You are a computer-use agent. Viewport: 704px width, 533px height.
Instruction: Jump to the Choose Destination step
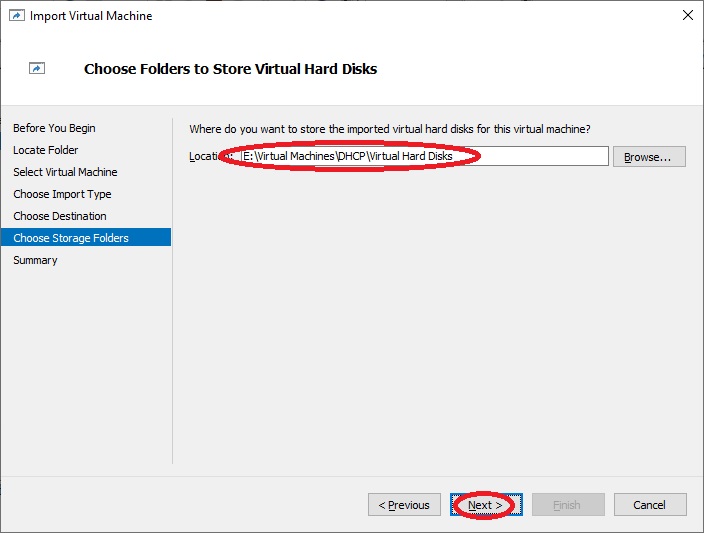pyautogui.click(x=60, y=216)
